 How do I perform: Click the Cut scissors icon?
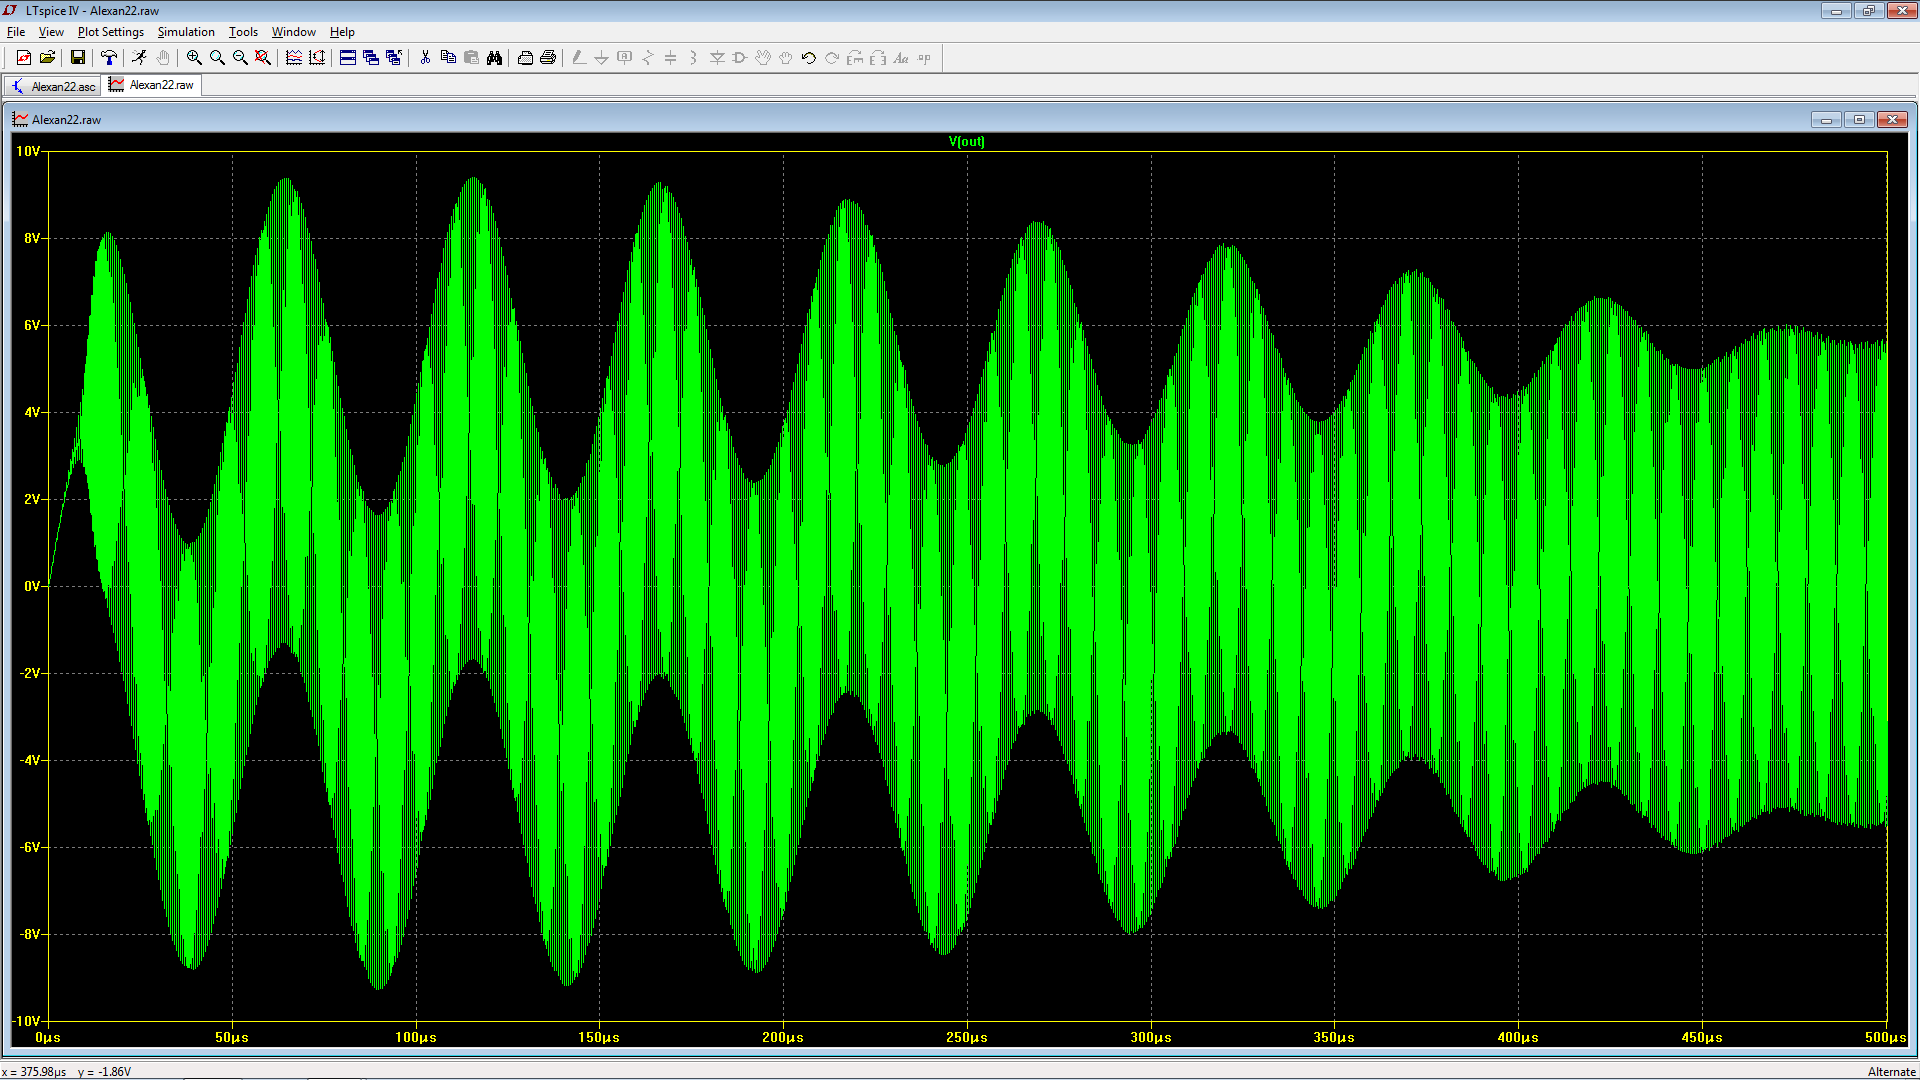425,58
